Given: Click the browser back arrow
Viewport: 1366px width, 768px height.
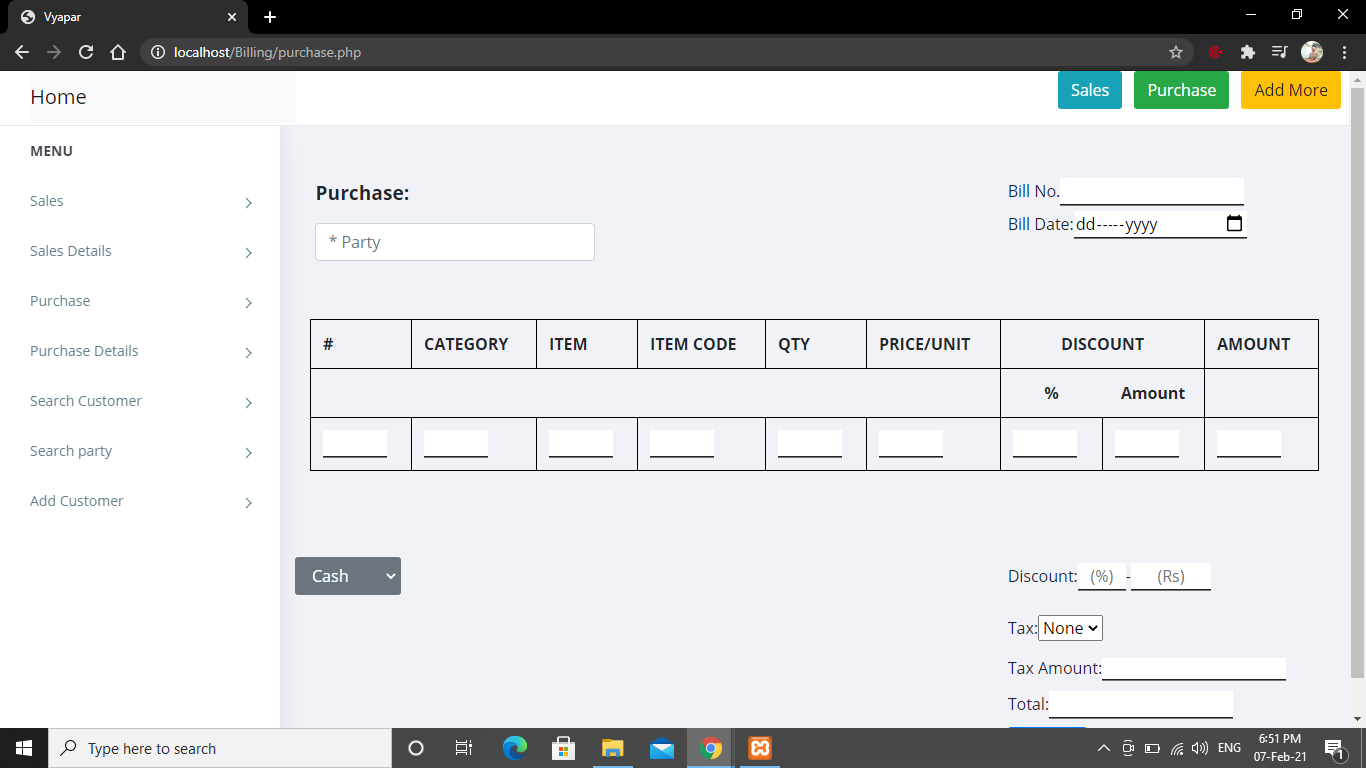Looking at the screenshot, I should tap(22, 52).
